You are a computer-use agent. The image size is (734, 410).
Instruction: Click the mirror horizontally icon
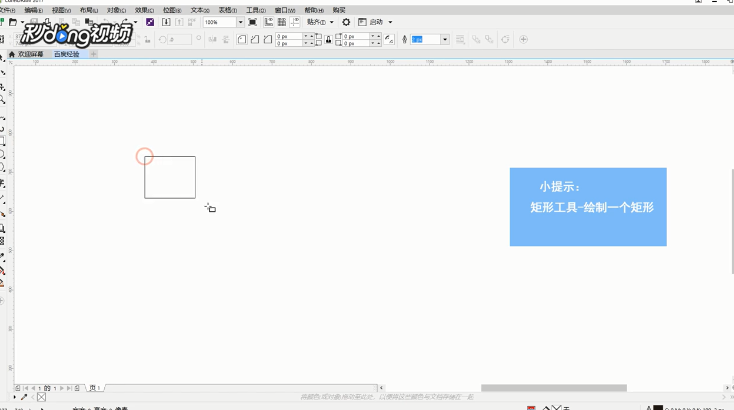coord(213,40)
